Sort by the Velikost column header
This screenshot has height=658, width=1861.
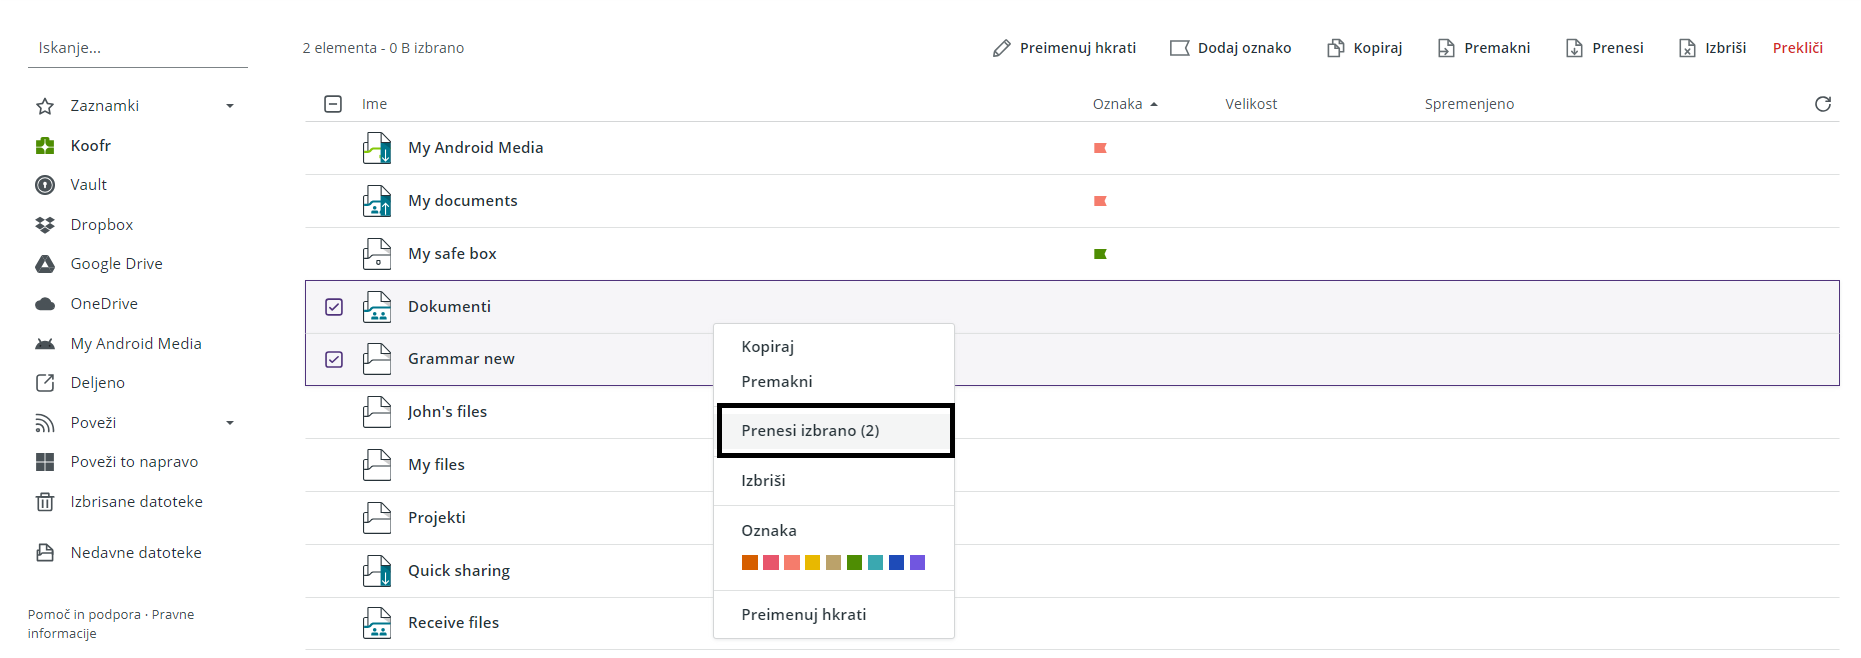pyautogui.click(x=1251, y=104)
